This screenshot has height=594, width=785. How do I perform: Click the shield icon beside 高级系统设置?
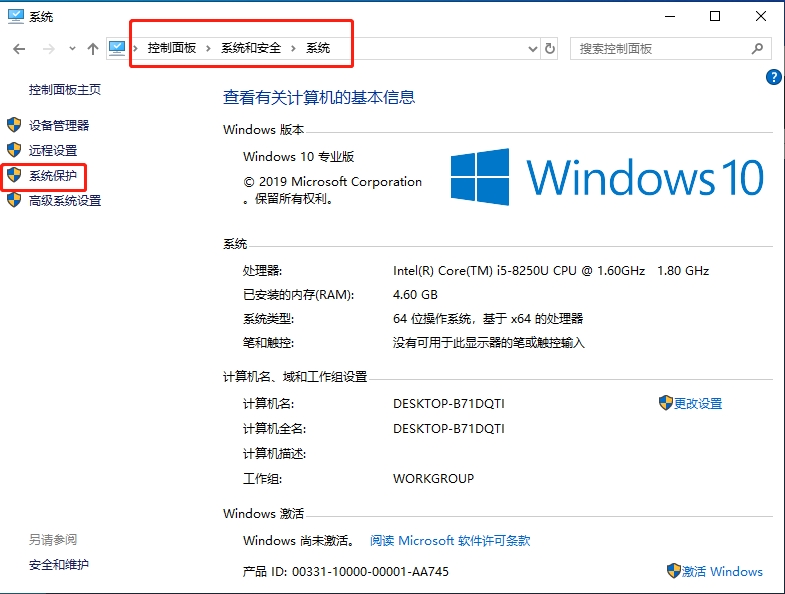click(x=14, y=200)
